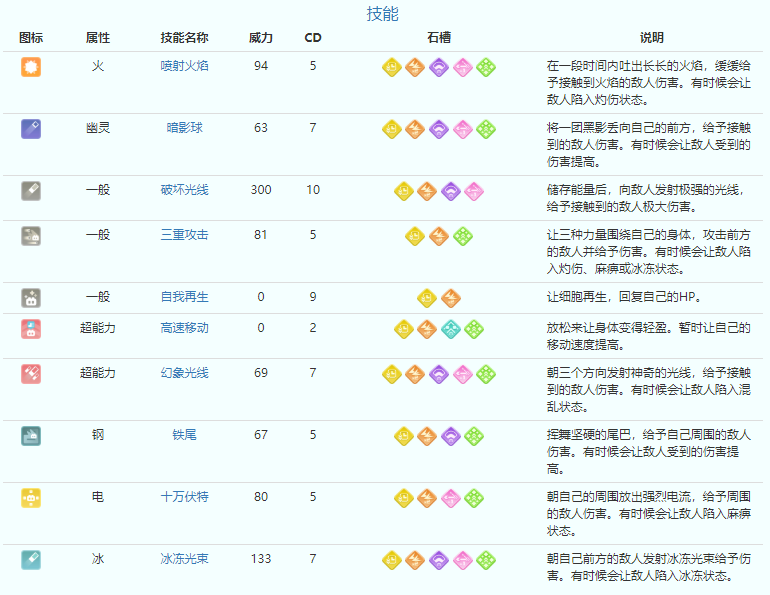Open the 喷射火焰 skill link

coord(184,67)
